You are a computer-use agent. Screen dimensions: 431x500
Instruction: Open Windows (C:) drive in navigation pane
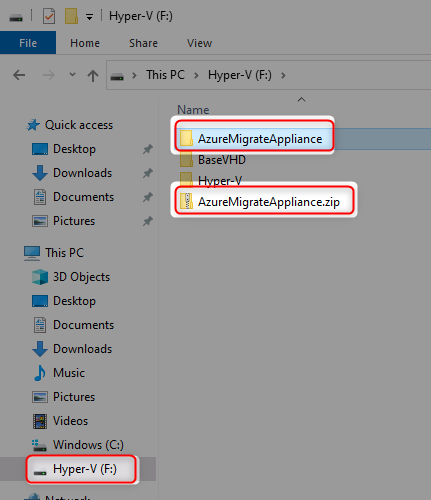[88, 445]
